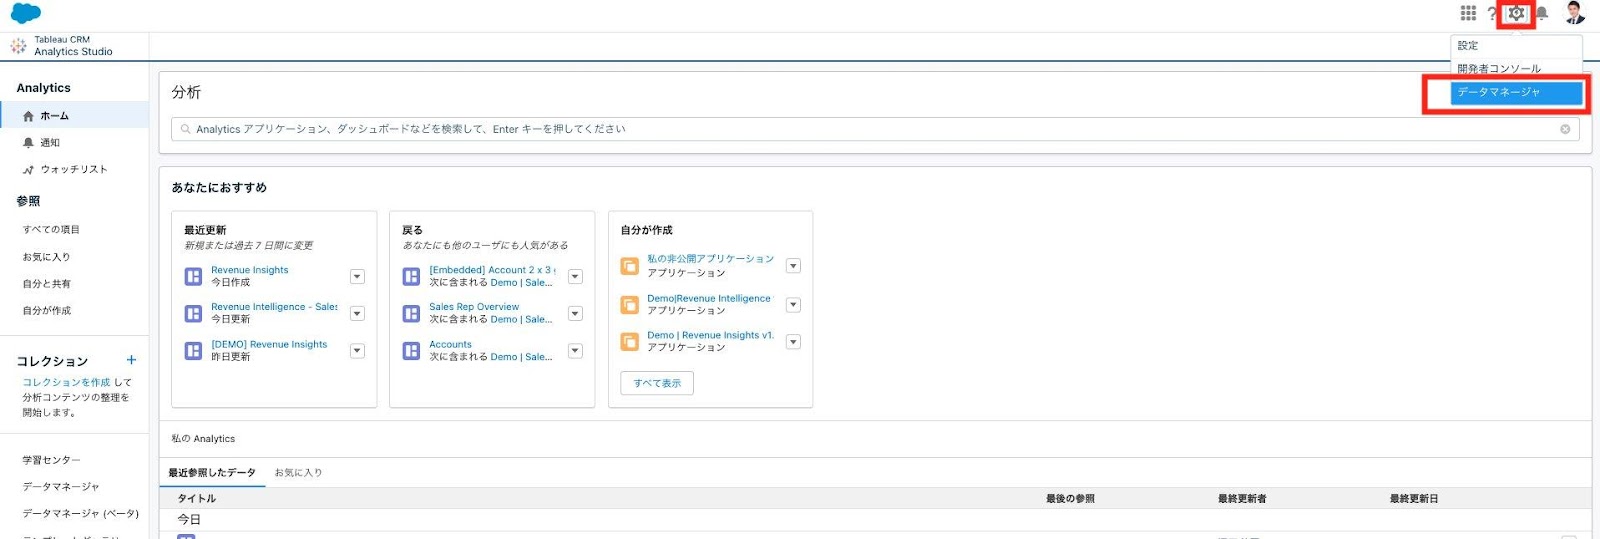This screenshot has width=1600, height=539.
Task: Open dropdown for Demo | Revenue Insights v1.
Action: pos(793,342)
